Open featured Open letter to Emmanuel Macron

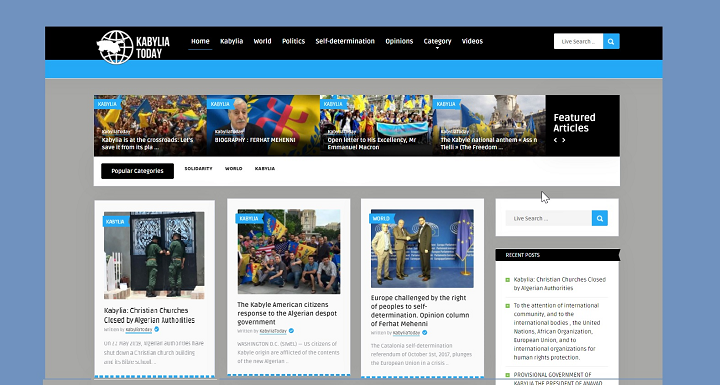[371, 143]
